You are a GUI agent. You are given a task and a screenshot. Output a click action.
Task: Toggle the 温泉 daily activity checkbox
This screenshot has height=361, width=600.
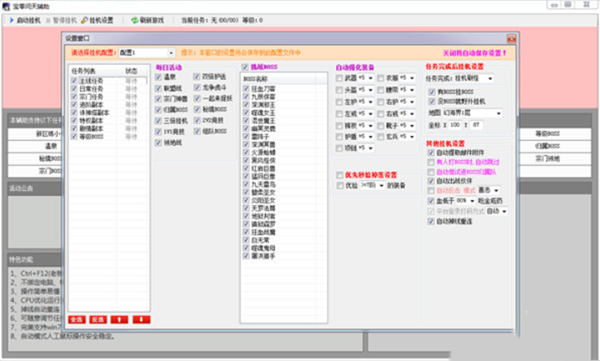158,77
